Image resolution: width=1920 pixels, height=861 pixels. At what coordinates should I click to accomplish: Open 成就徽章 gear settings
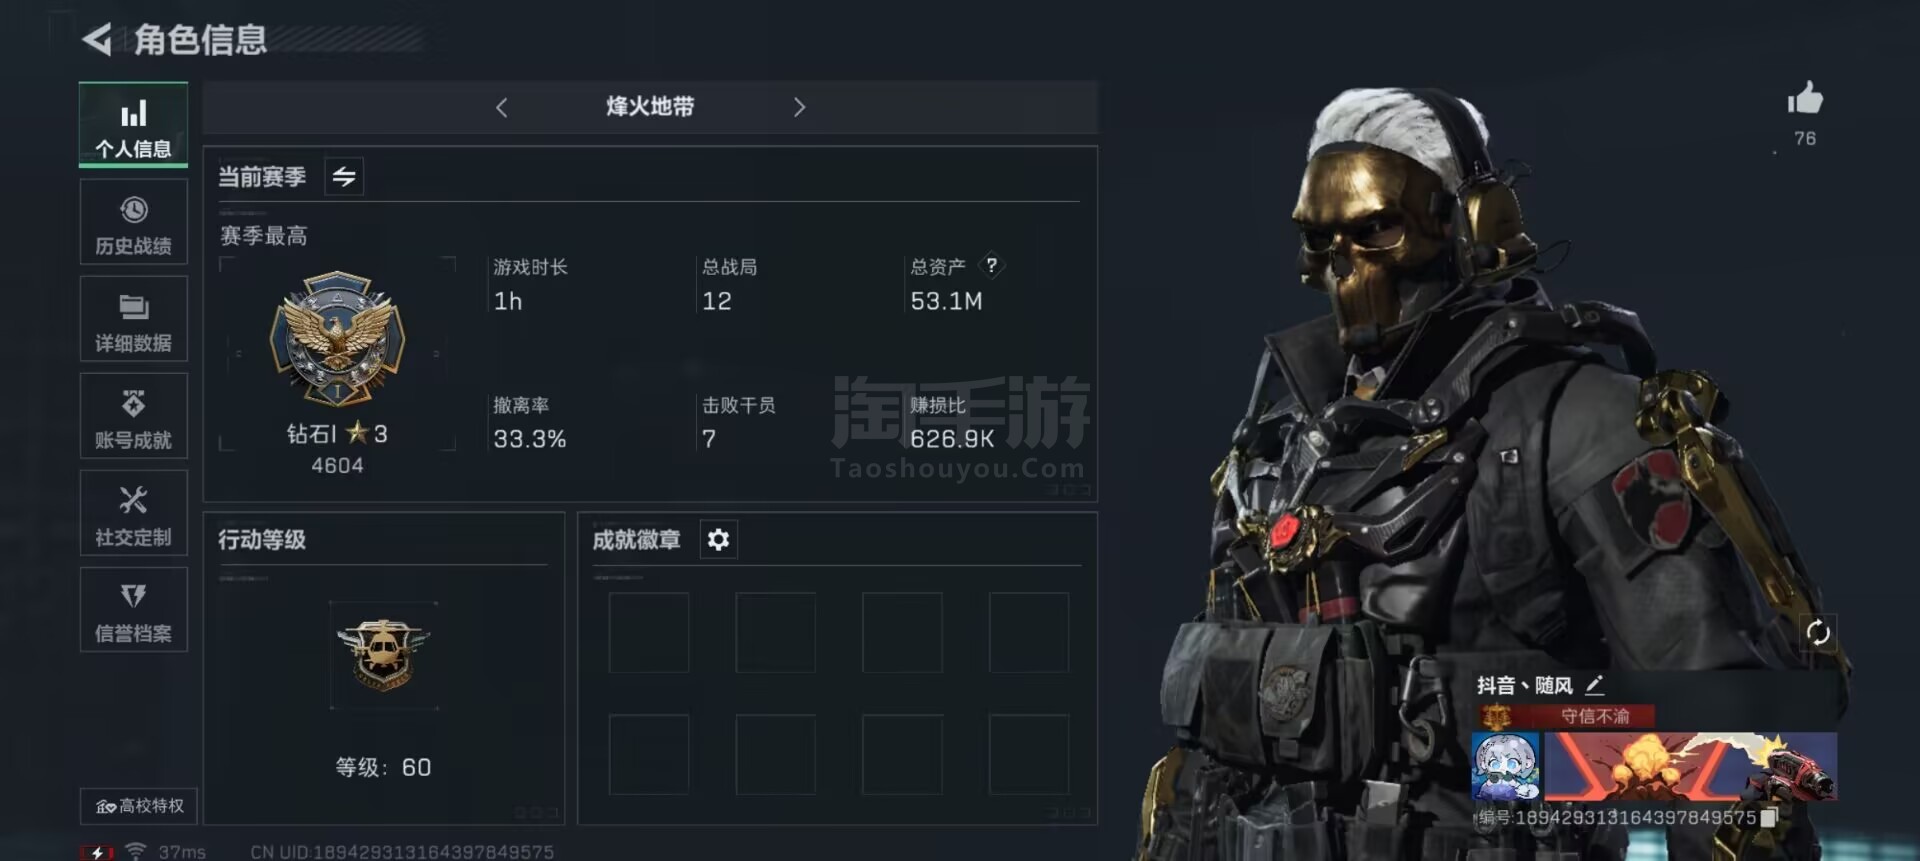[718, 540]
